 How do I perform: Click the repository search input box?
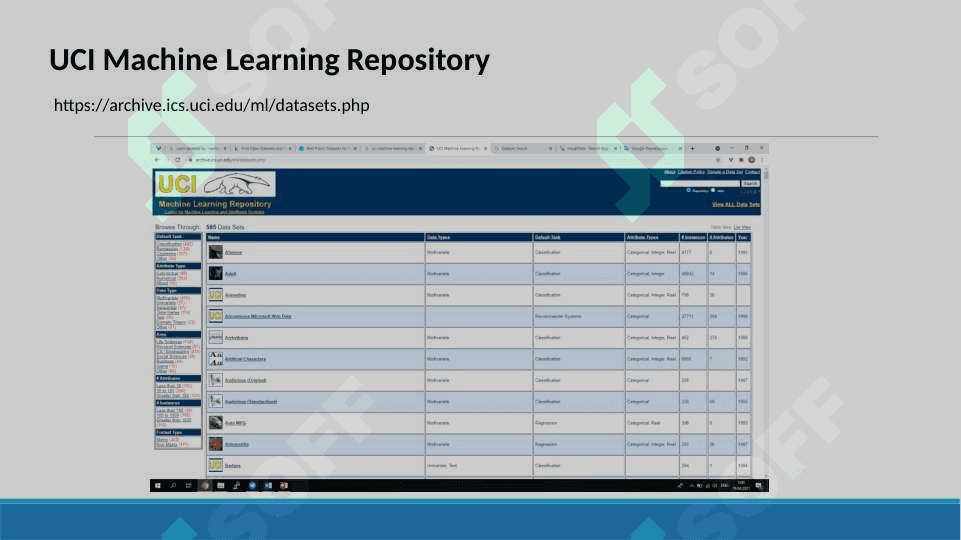coord(700,183)
